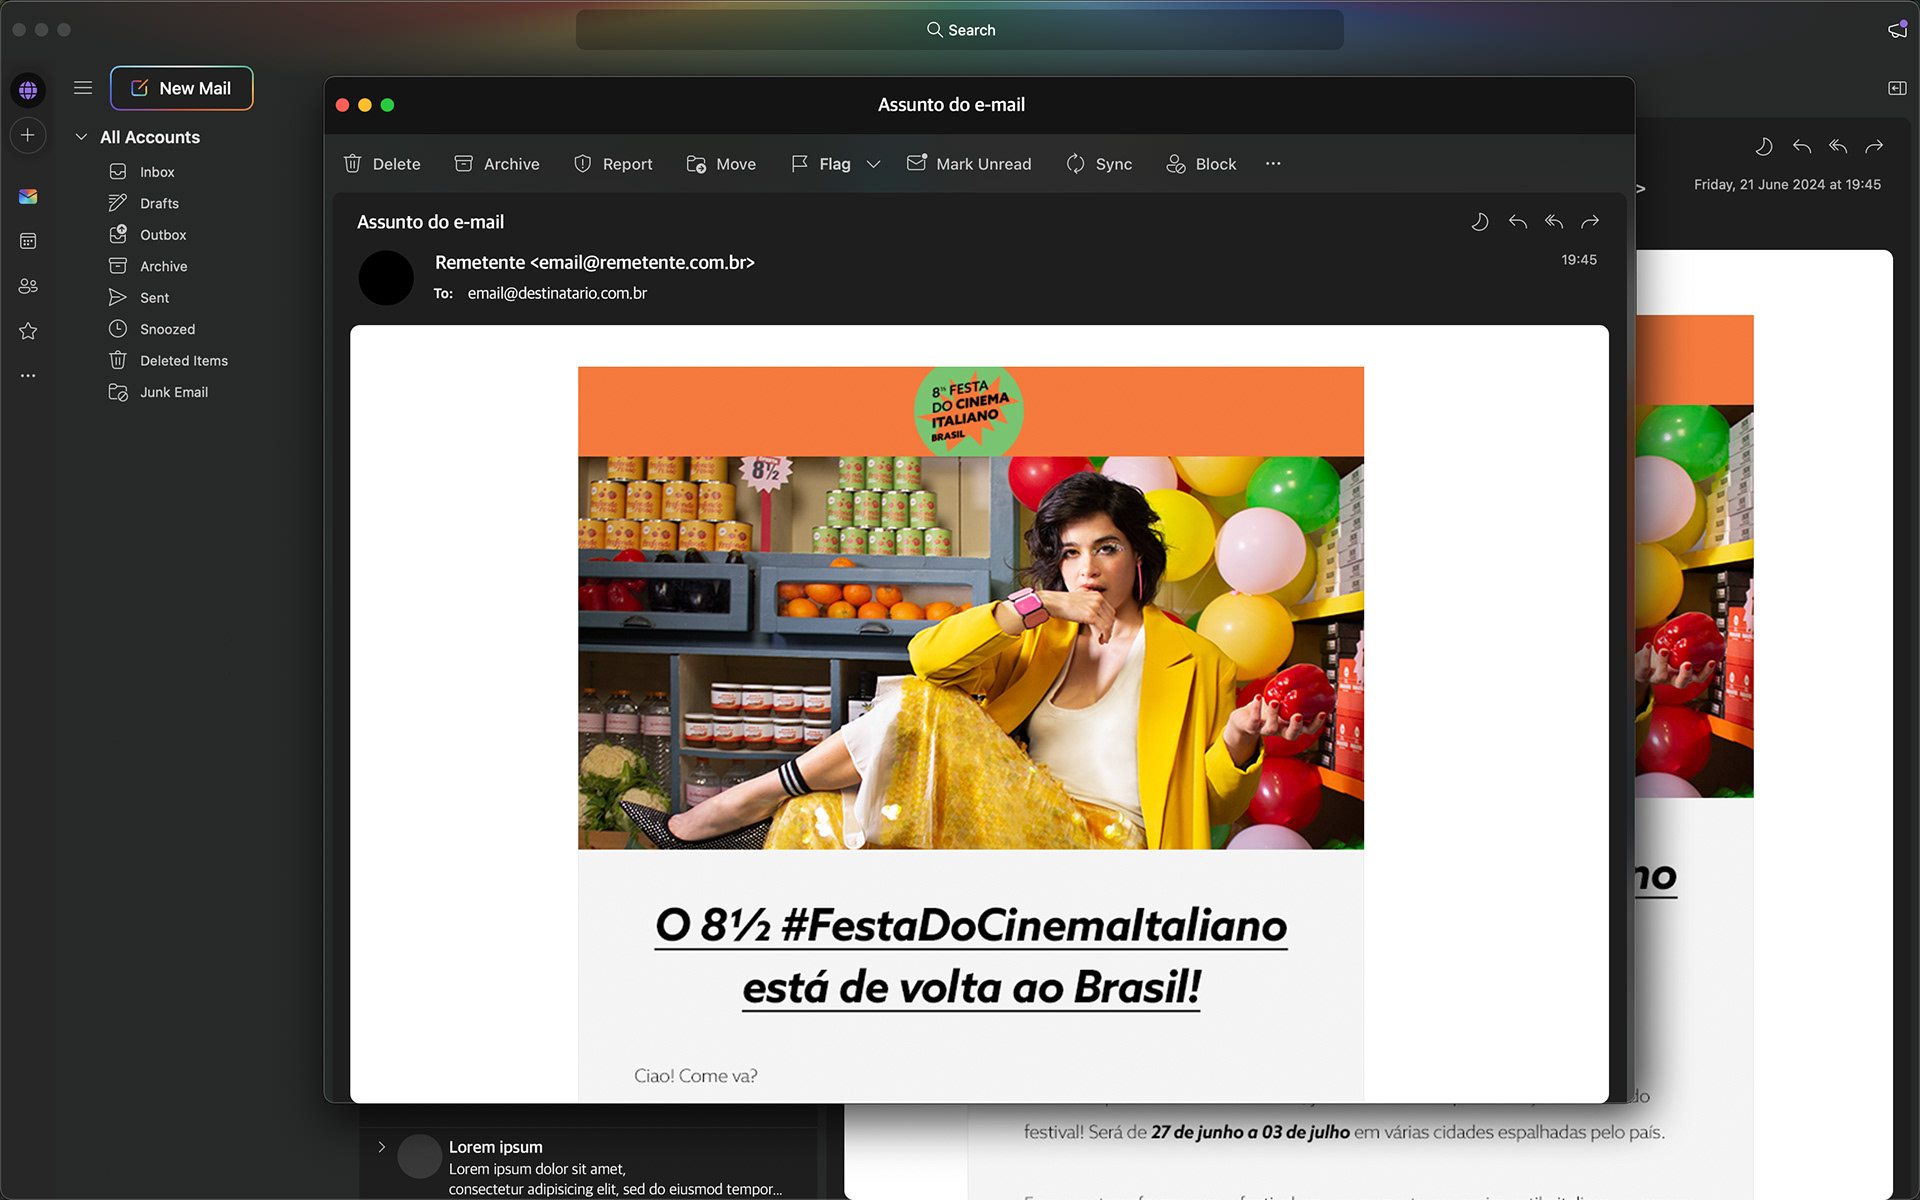Toggle the sidebar hamburger menu
Image resolution: width=1920 pixels, height=1200 pixels.
tap(83, 88)
